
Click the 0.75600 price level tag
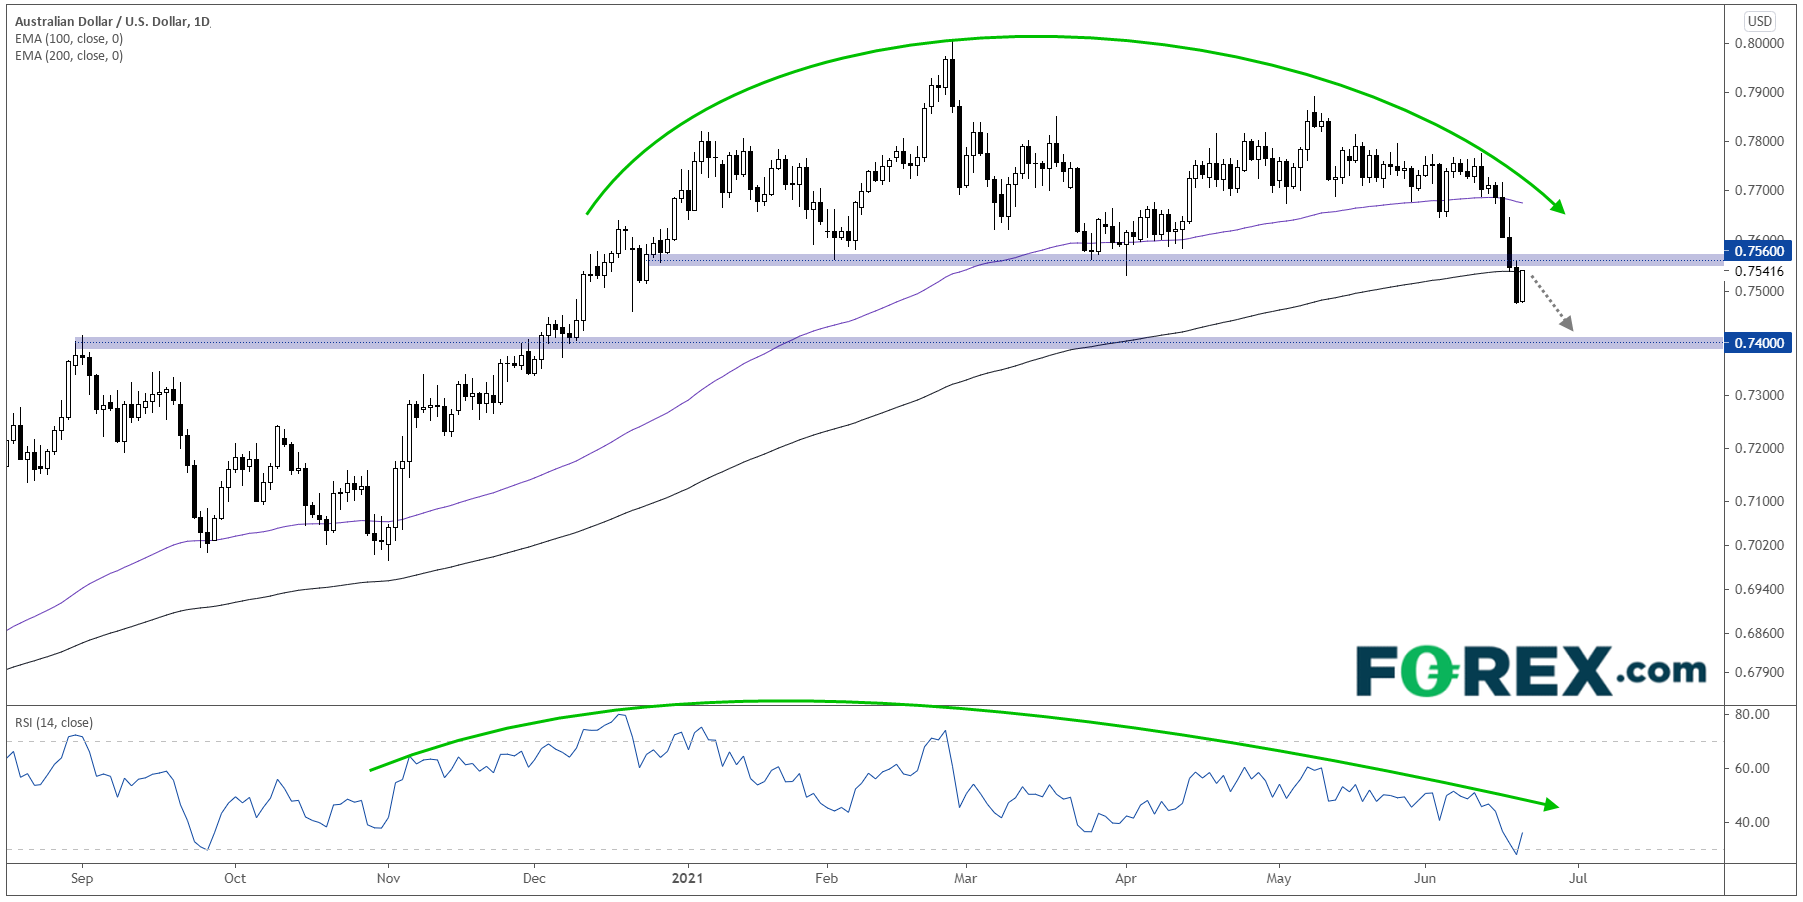(1759, 251)
